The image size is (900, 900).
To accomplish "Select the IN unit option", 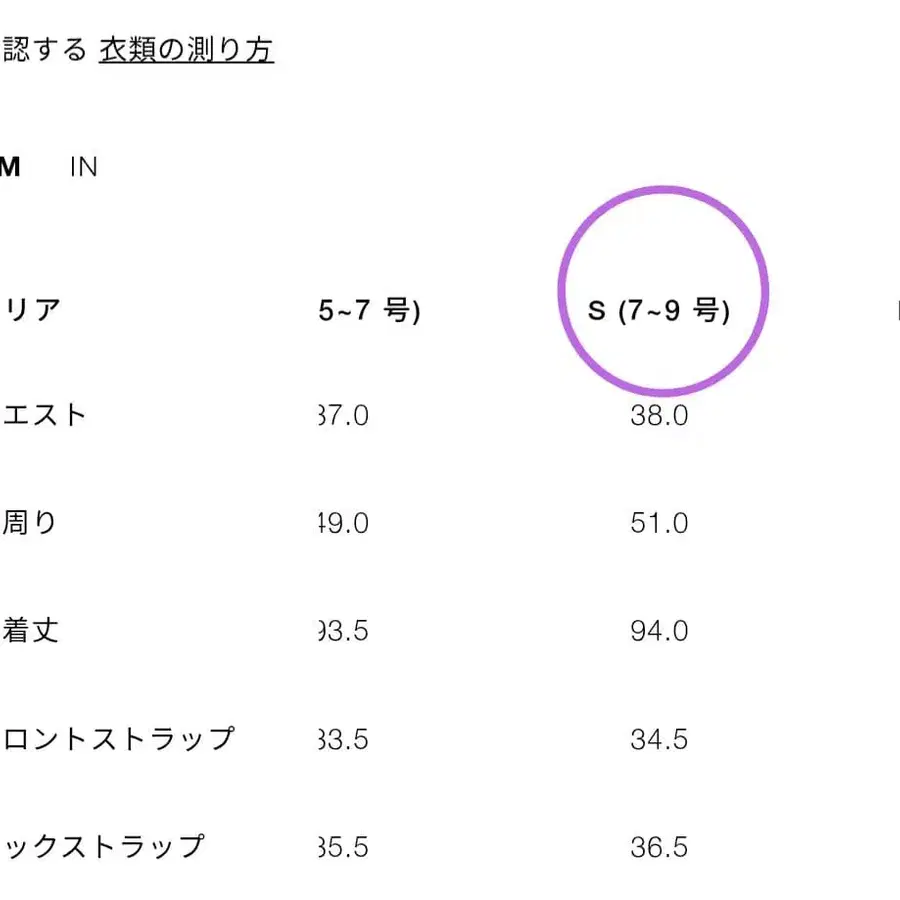I will [84, 166].
